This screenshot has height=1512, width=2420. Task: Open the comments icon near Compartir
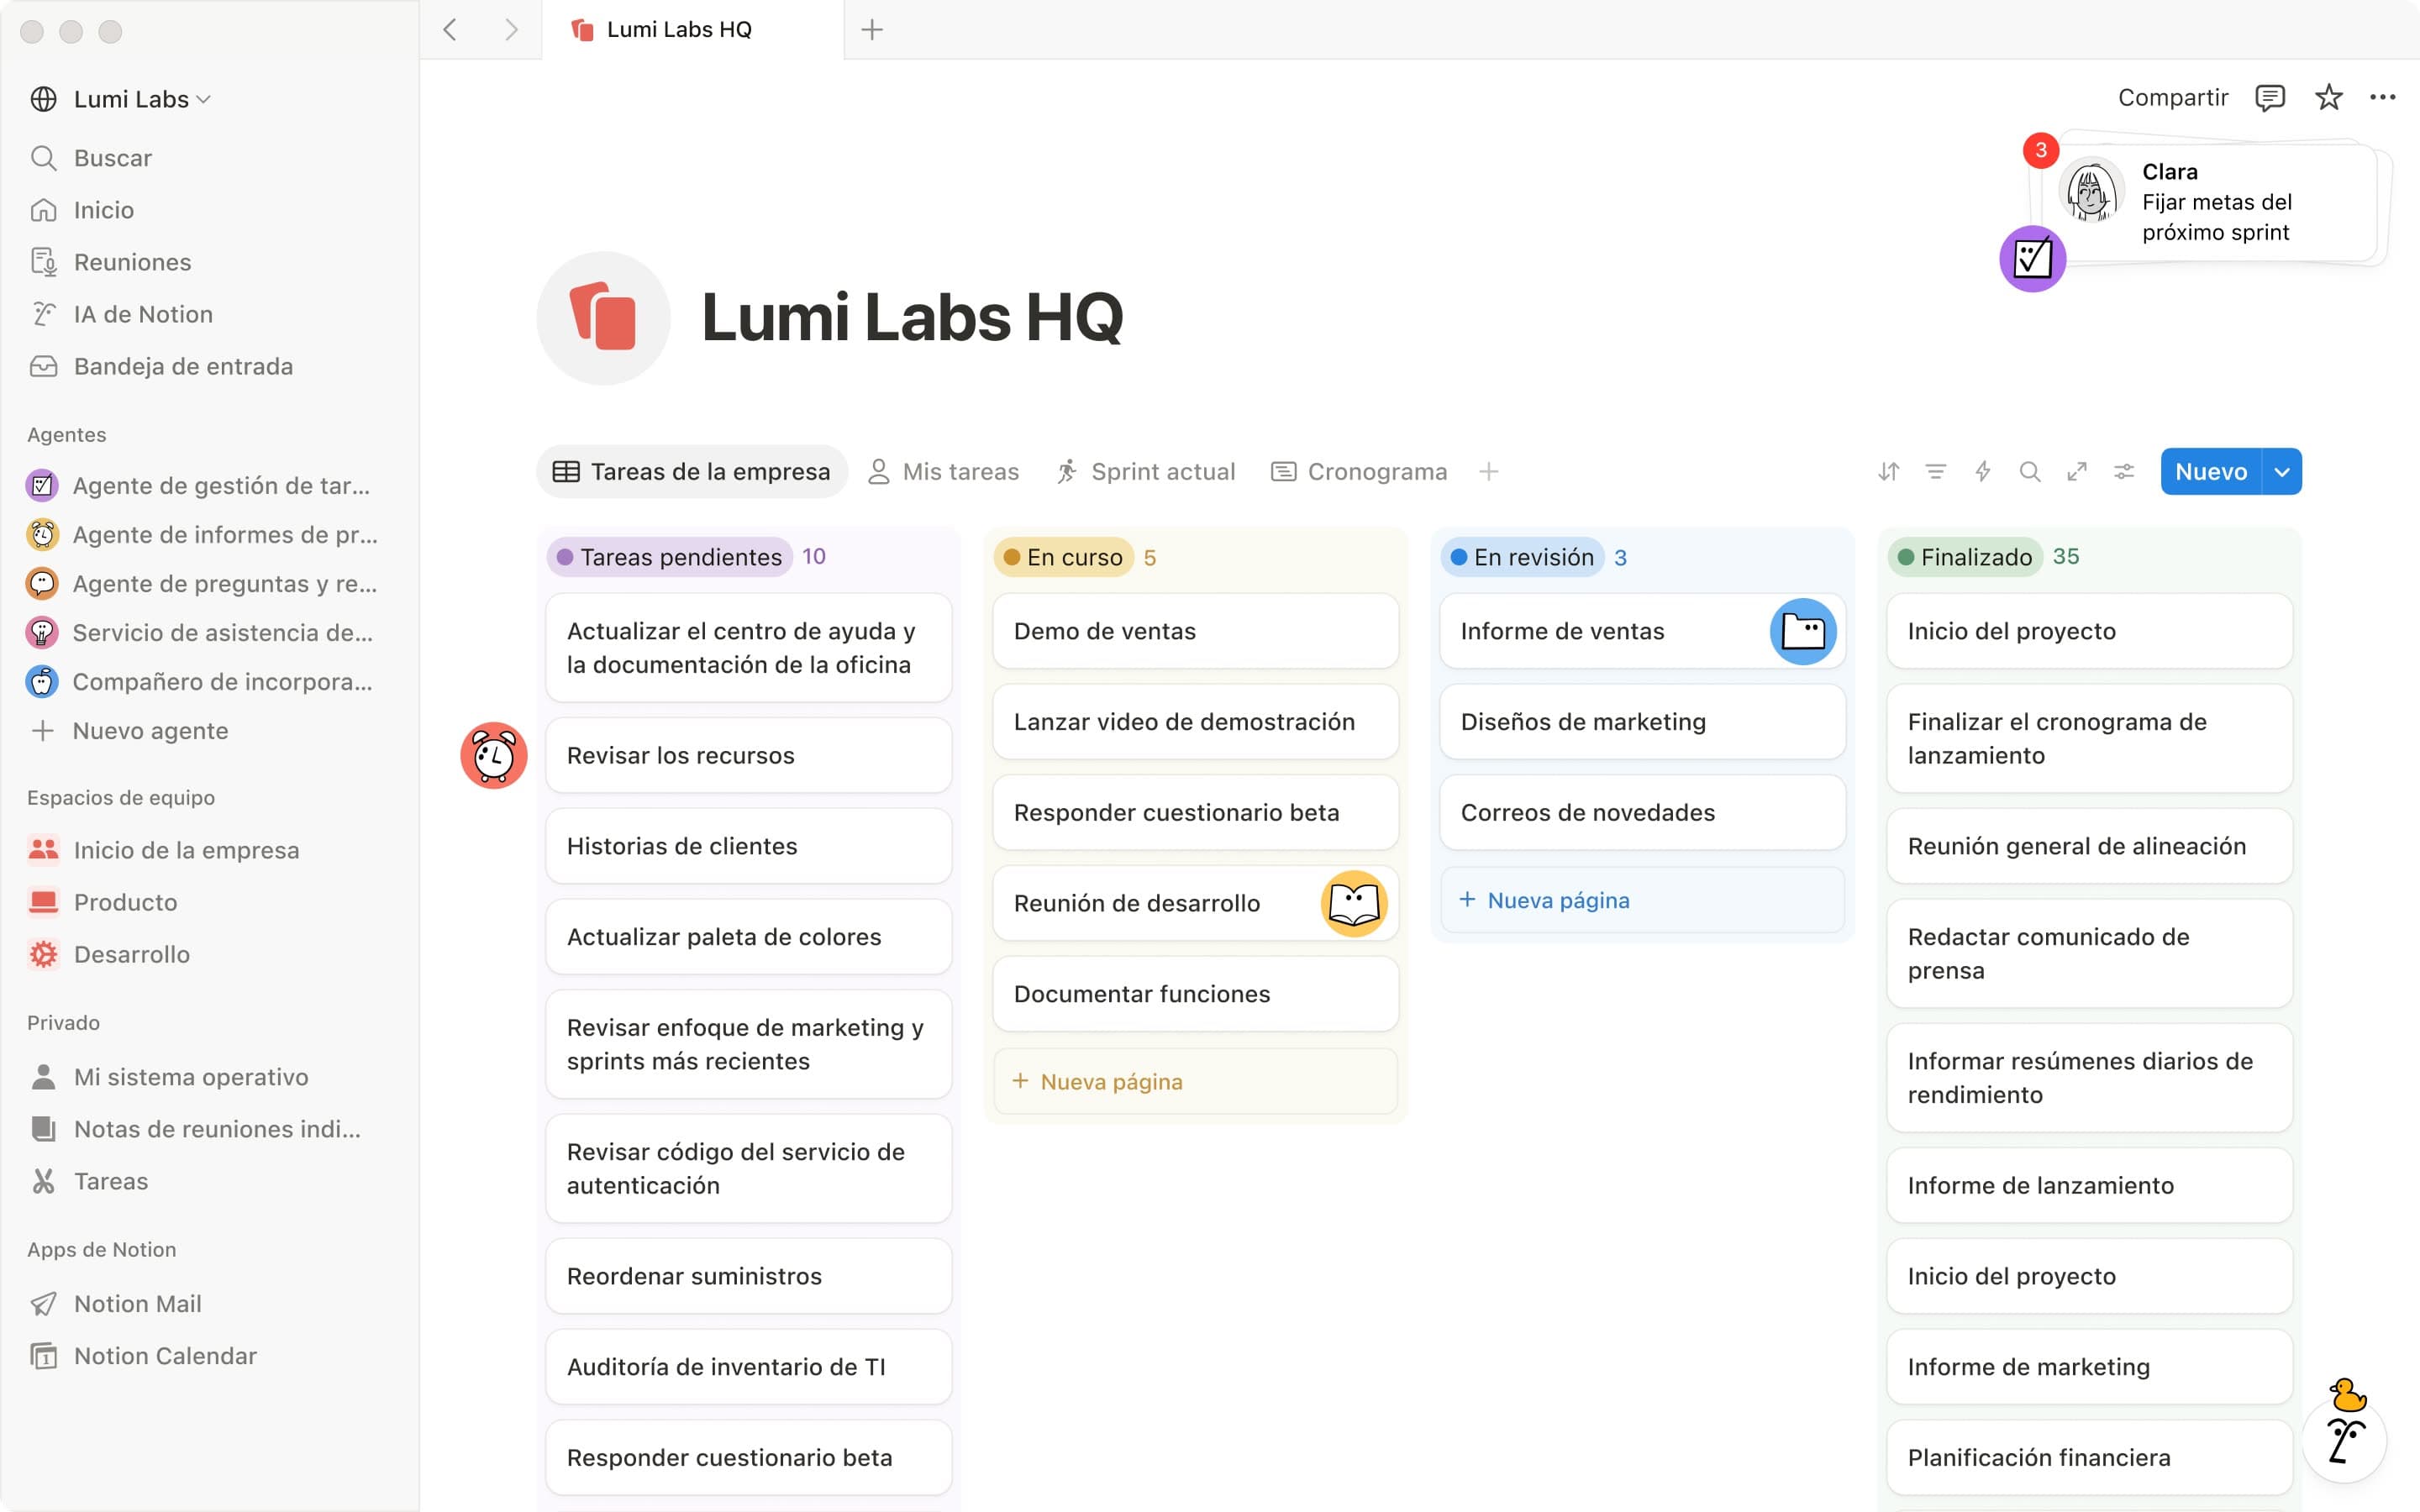2270,98
